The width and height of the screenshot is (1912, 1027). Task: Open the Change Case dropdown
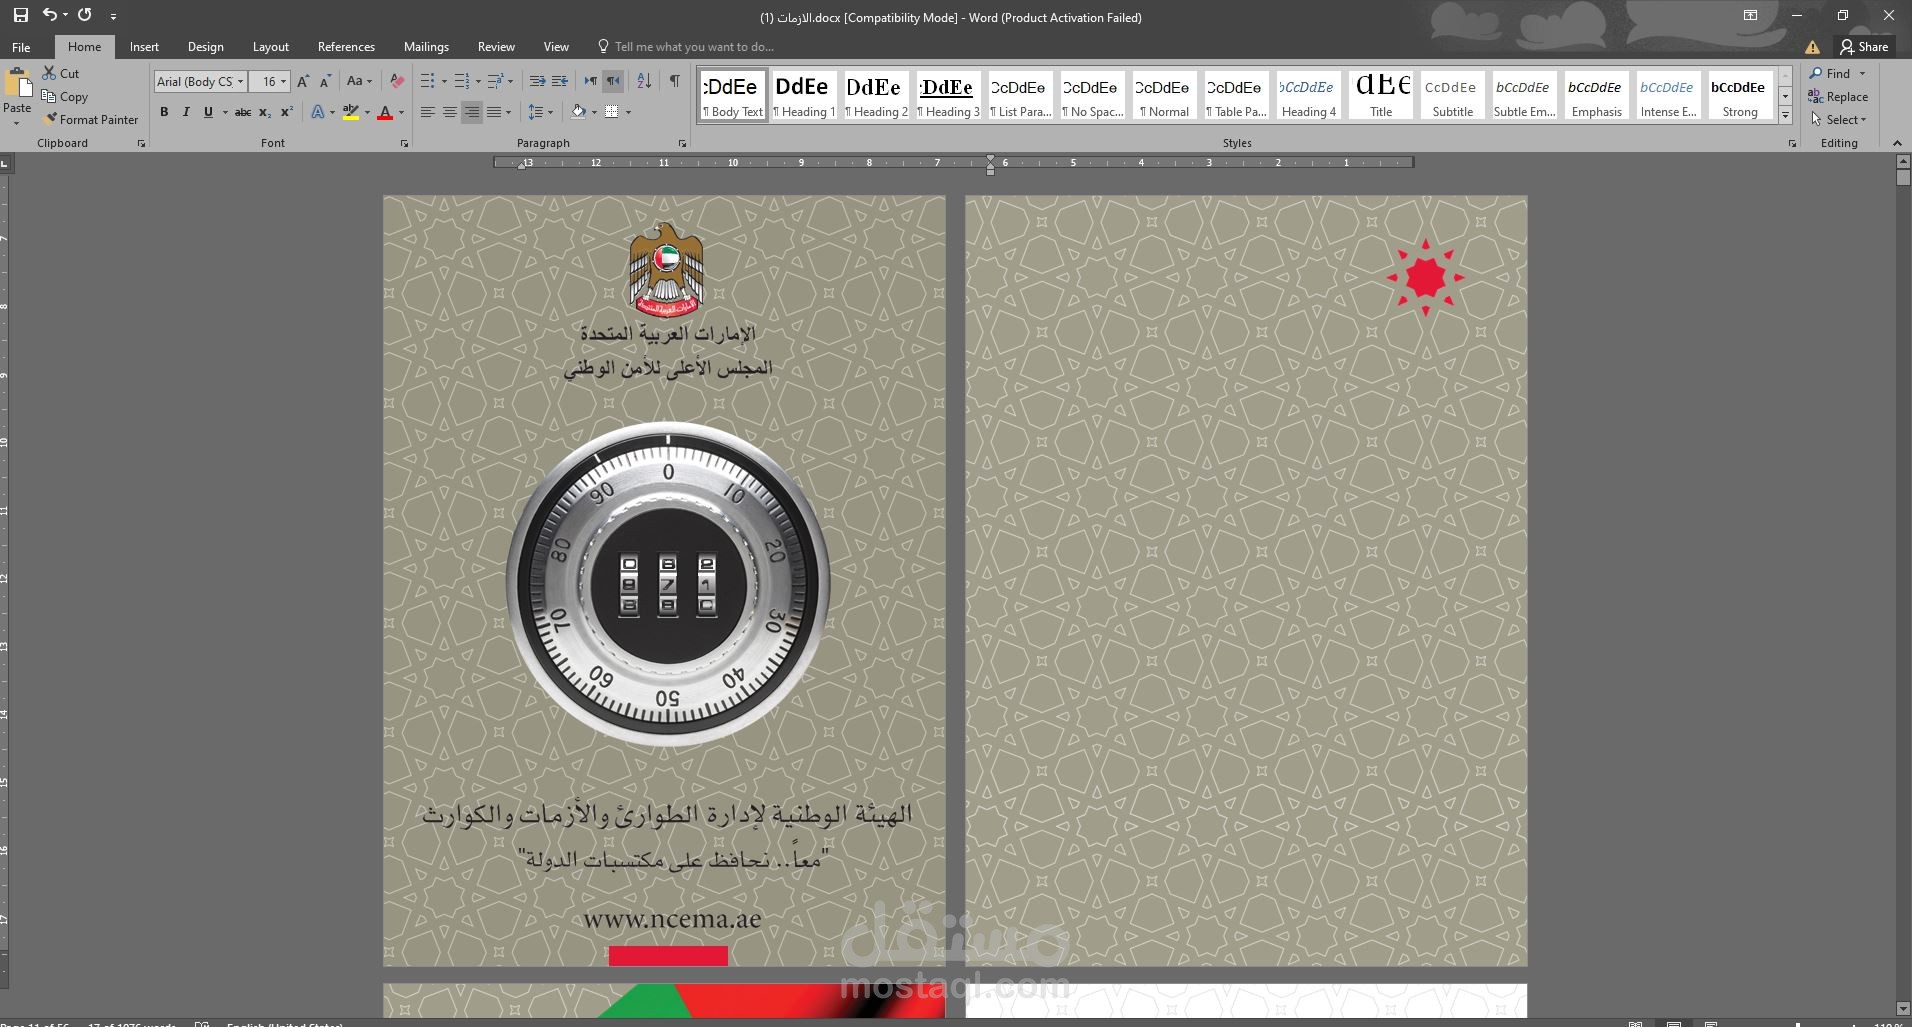(359, 82)
